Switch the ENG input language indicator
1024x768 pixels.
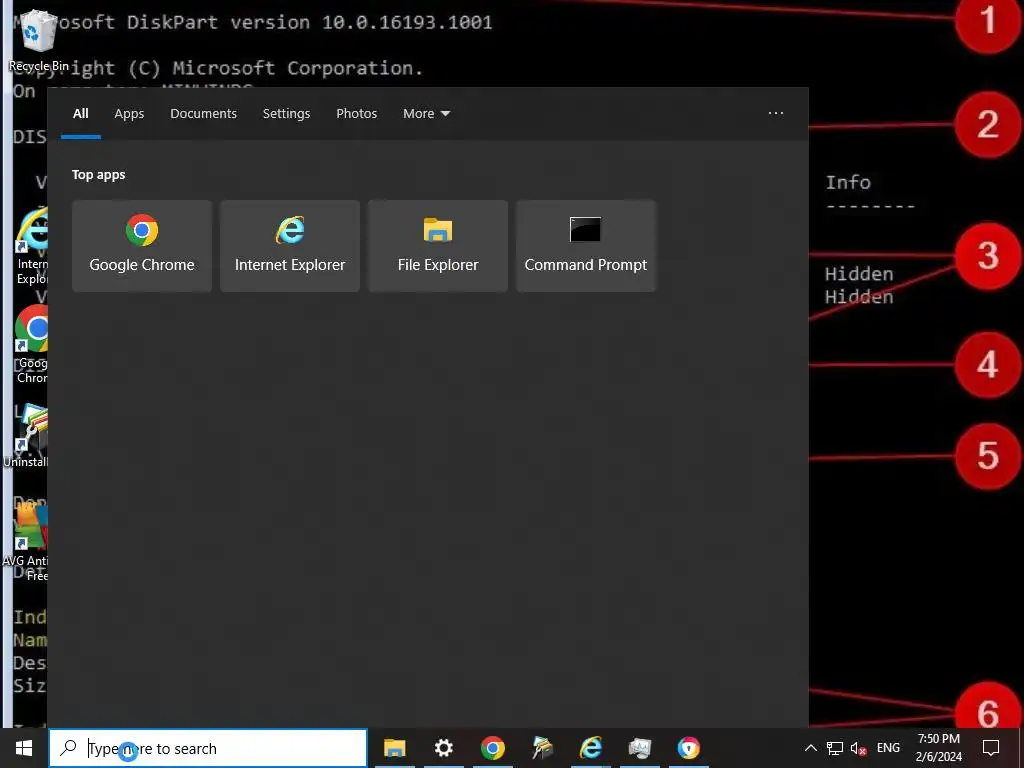click(x=888, y=748)
